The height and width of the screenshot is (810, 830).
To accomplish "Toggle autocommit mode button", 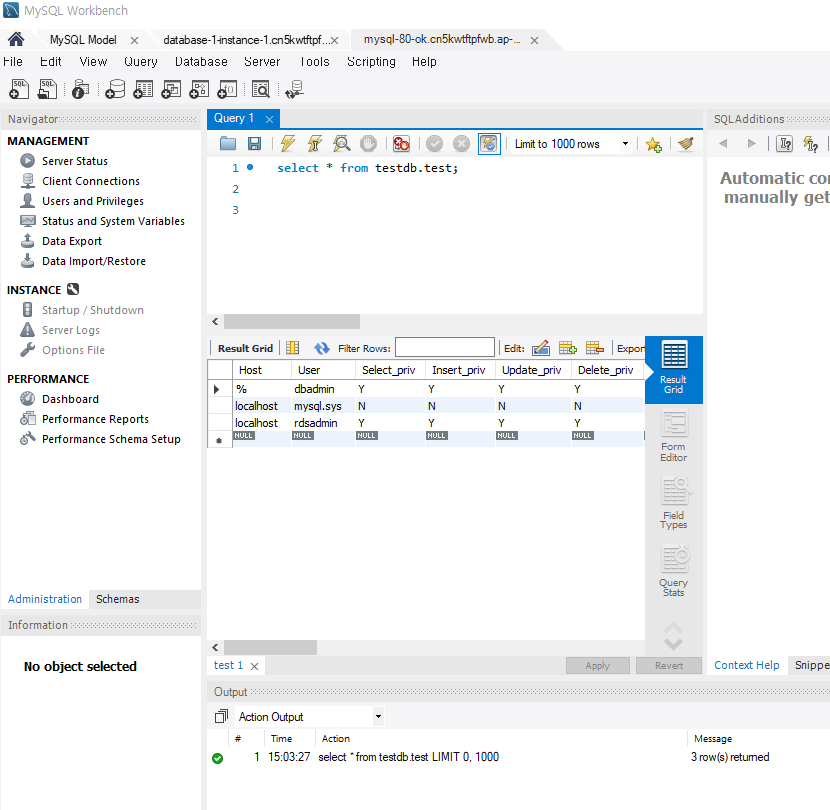I will point(489,143).
